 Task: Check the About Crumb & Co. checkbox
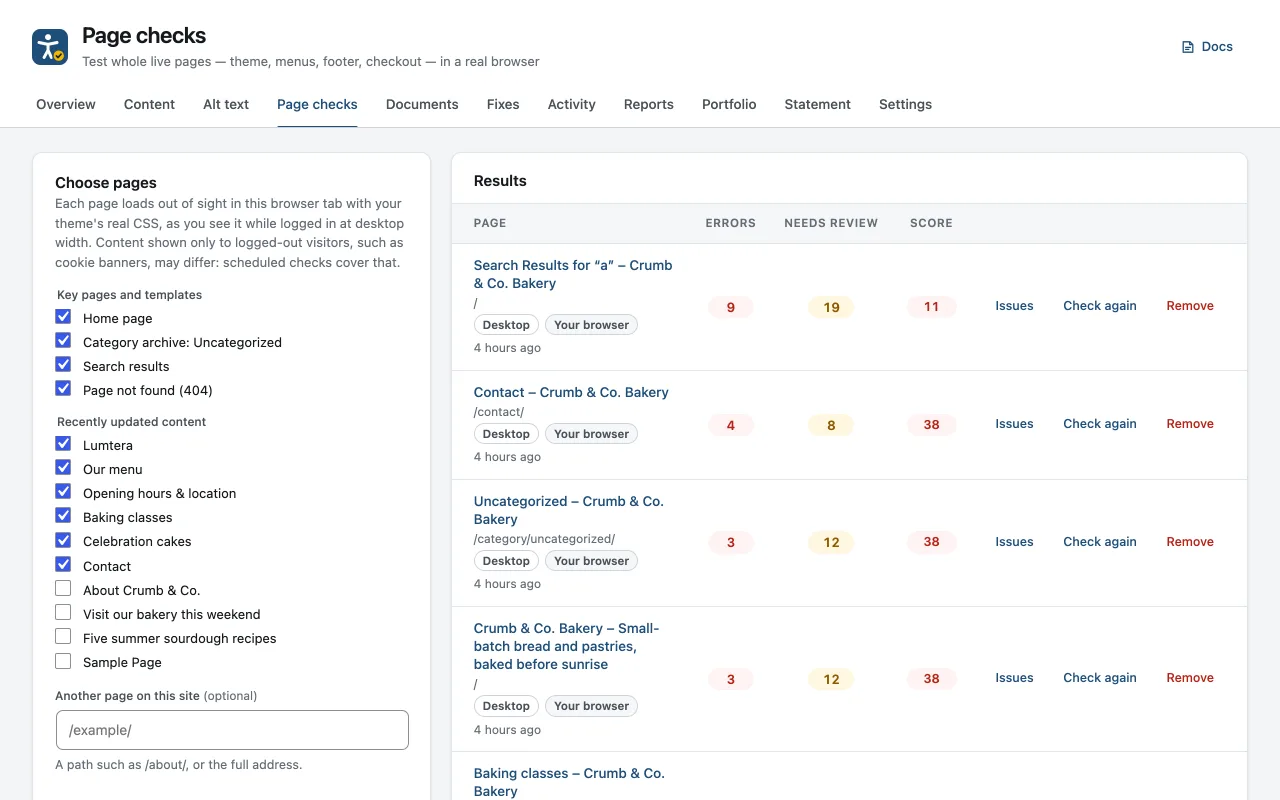[x=63, y=589]
